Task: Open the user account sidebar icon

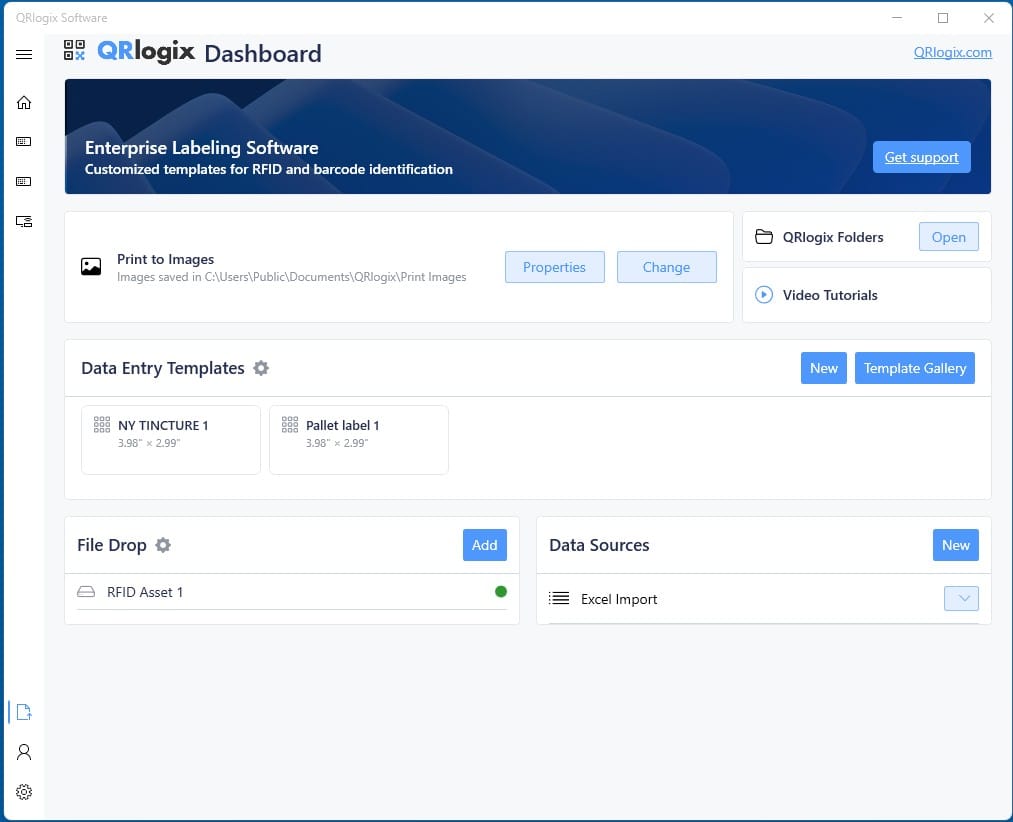Action: point(24,752)
